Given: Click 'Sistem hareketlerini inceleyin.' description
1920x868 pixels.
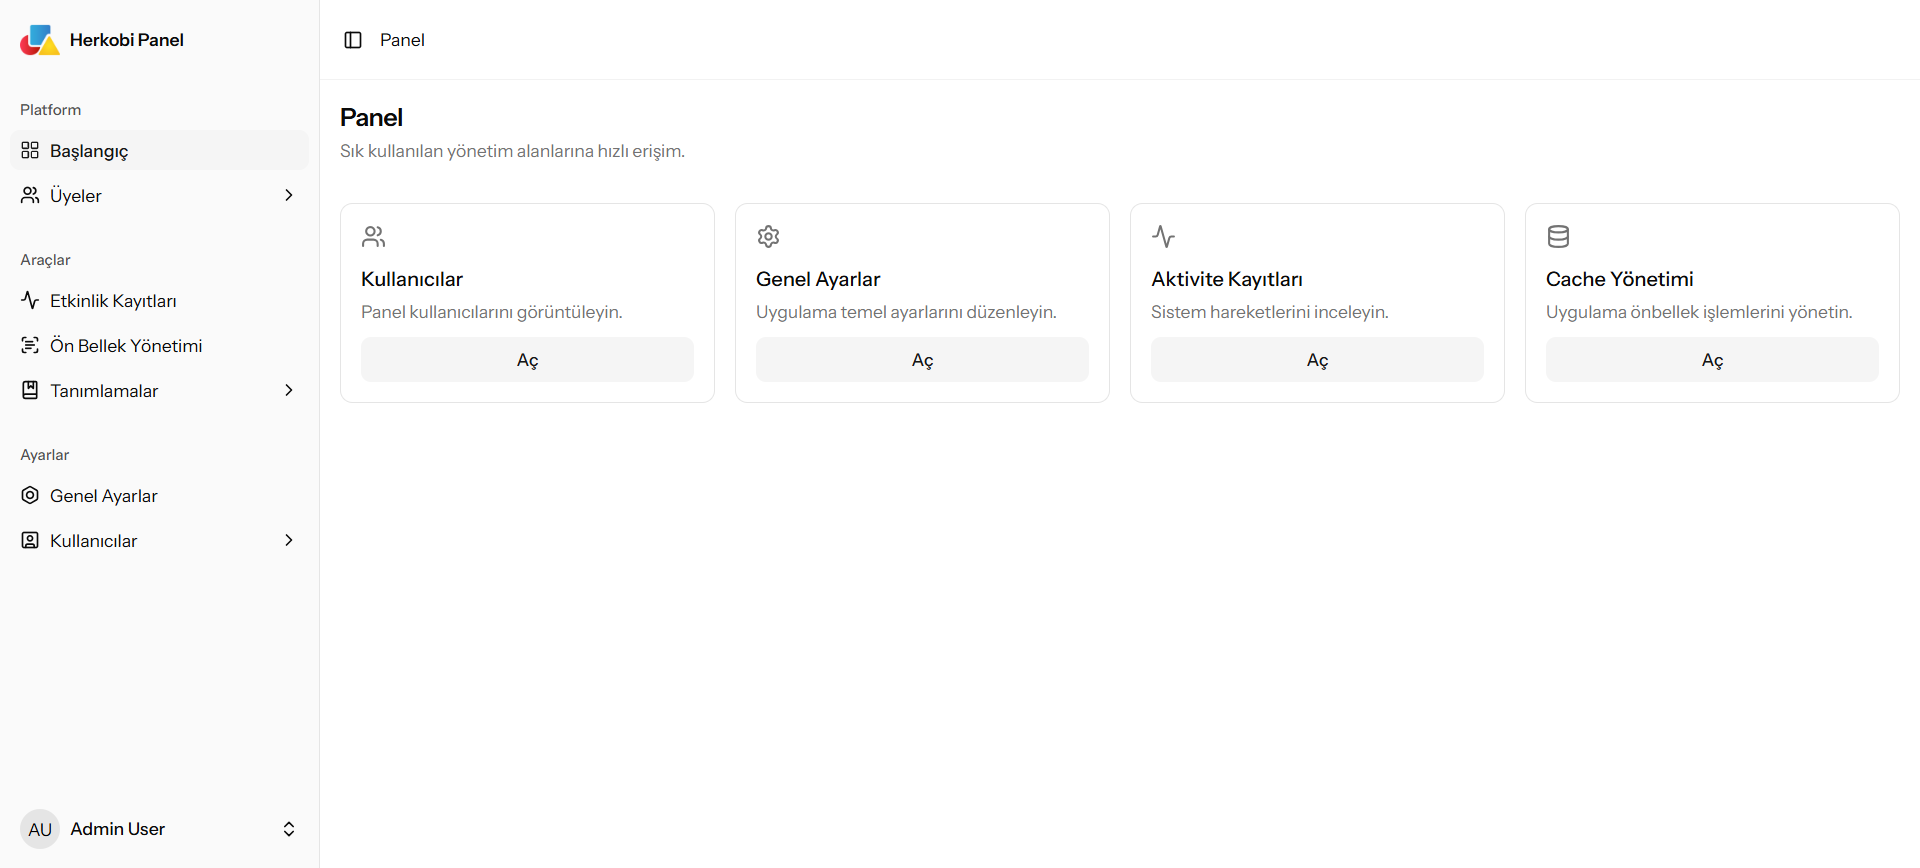Looking at the screenshot, I should [x=1270, y=312].
